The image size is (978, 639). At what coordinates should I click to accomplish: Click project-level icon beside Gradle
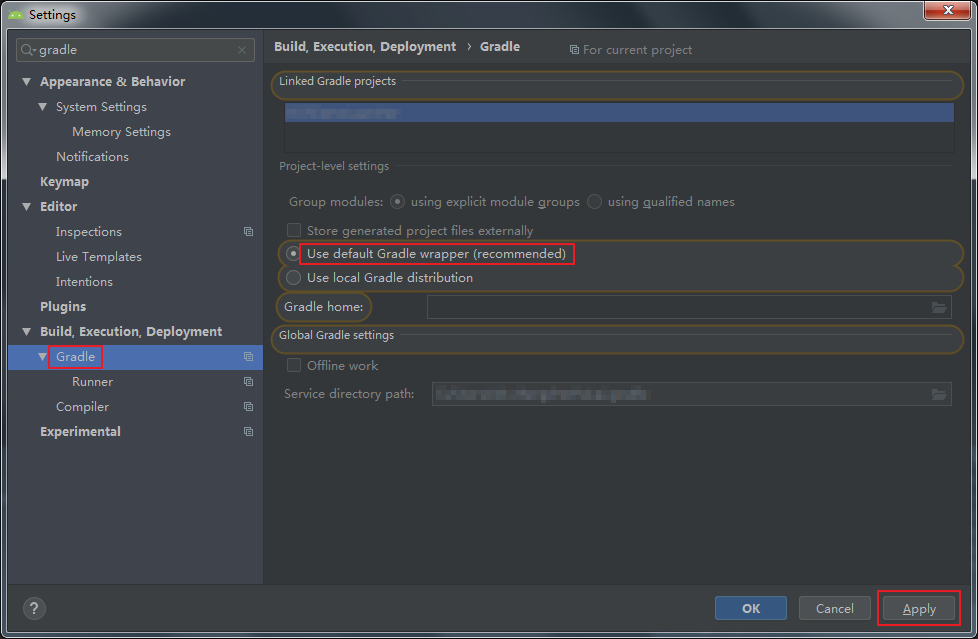pos(248,356)
